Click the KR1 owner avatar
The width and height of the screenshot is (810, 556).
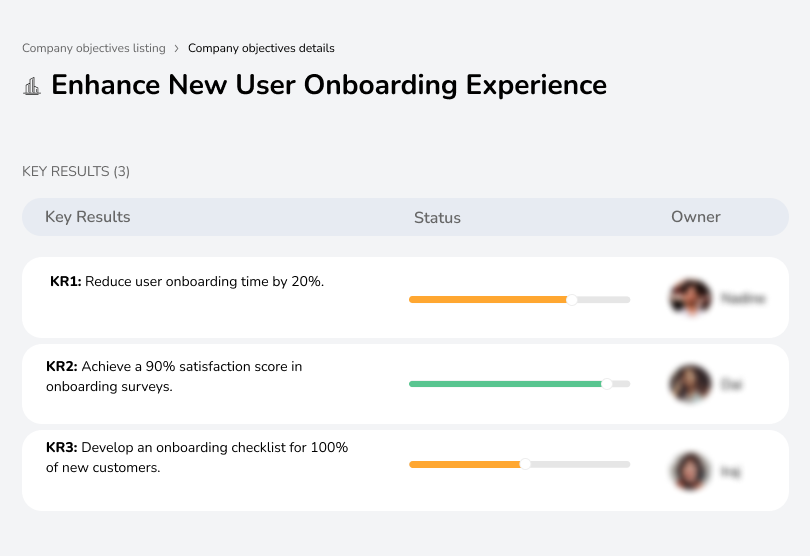tap(690, 298)
